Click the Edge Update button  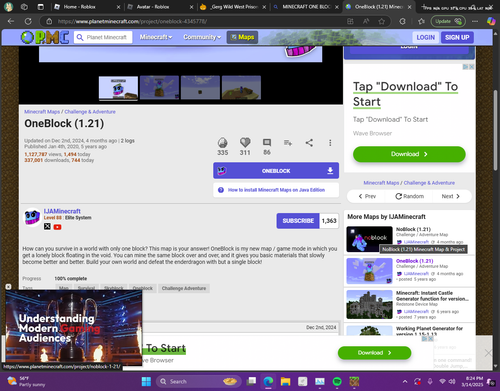(448, 21)
